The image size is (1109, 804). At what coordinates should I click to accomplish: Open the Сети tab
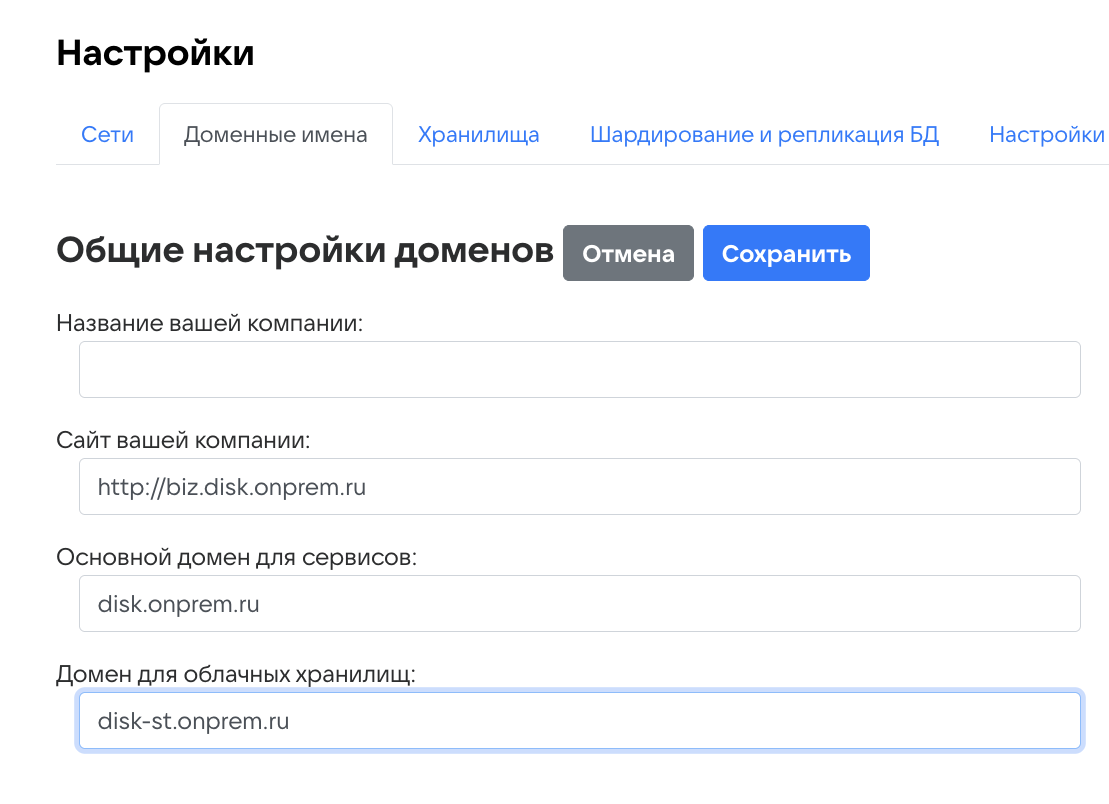[x=108, y=134]
